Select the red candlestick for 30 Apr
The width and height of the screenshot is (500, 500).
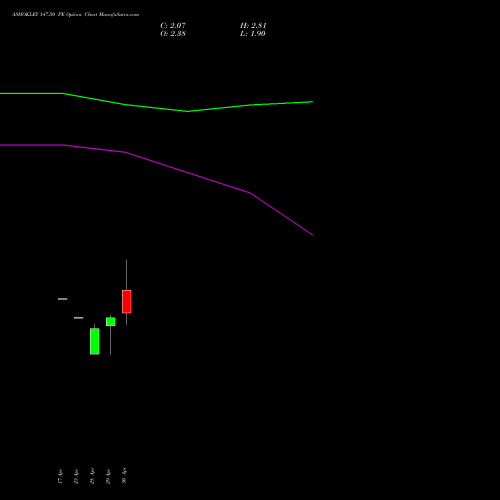pos(127,301)
